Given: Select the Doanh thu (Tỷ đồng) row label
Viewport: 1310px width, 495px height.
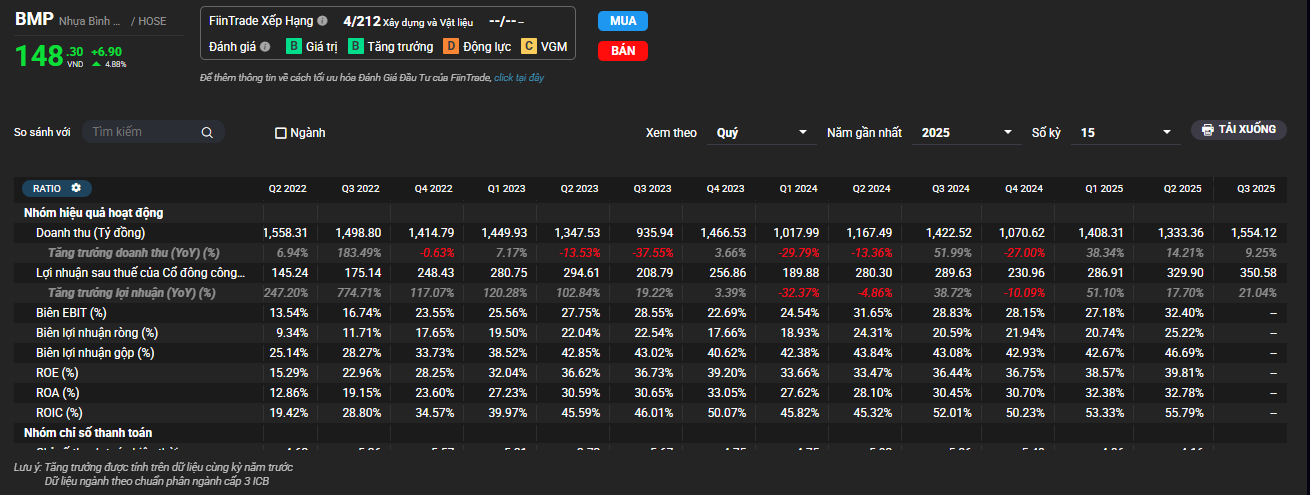Looking at the screenshot, I should point(90,233).
